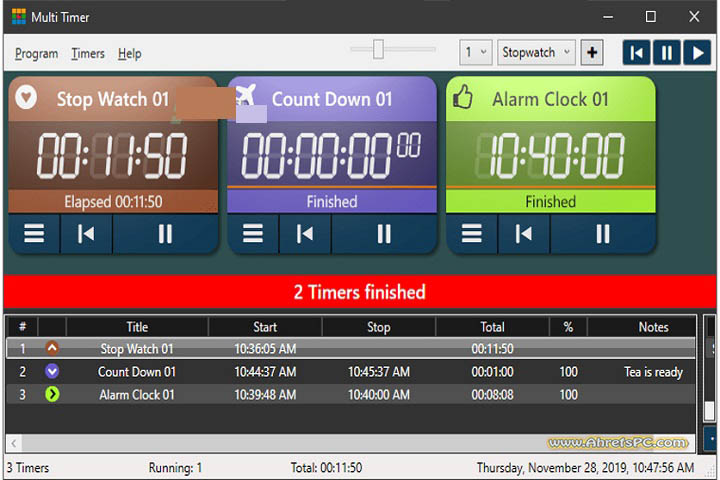Click the purple down-arrow icon in row 2

[52, 371]
